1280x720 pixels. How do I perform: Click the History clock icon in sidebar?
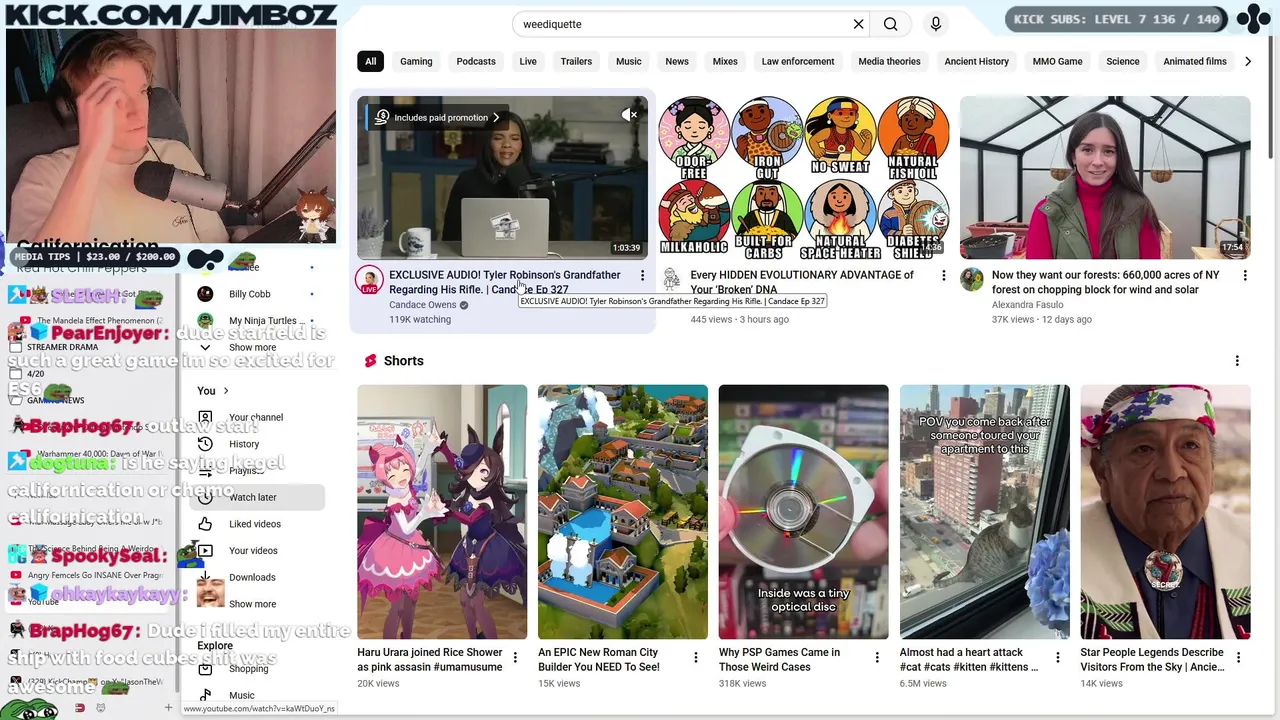tap(205, 444)
